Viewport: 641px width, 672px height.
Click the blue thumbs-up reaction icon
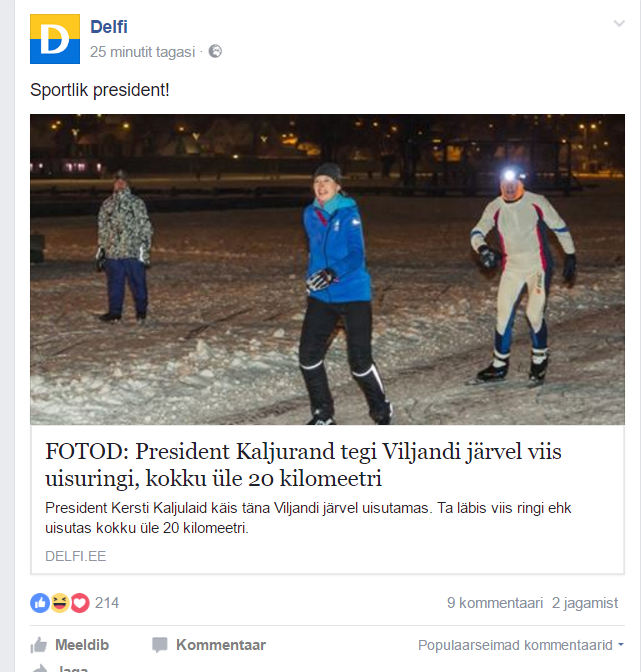40,603
